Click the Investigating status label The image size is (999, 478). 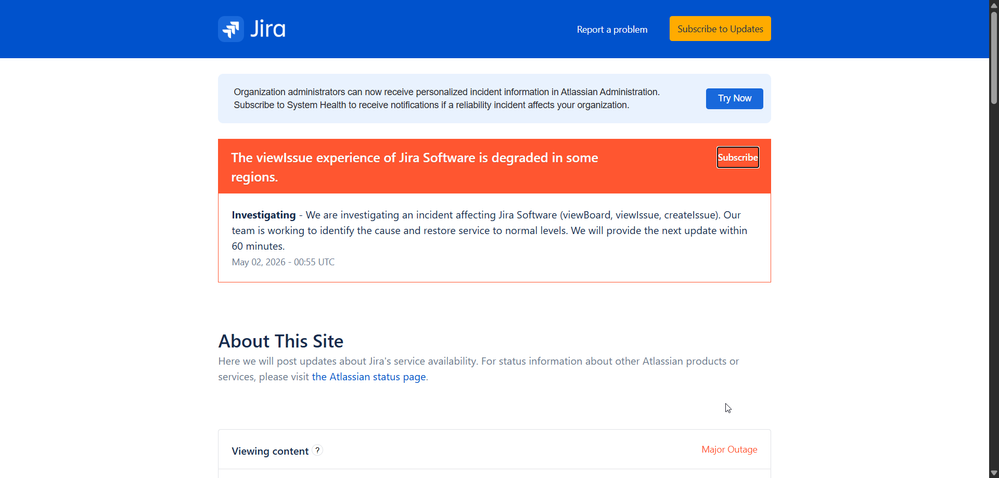[x=264, y=215]
